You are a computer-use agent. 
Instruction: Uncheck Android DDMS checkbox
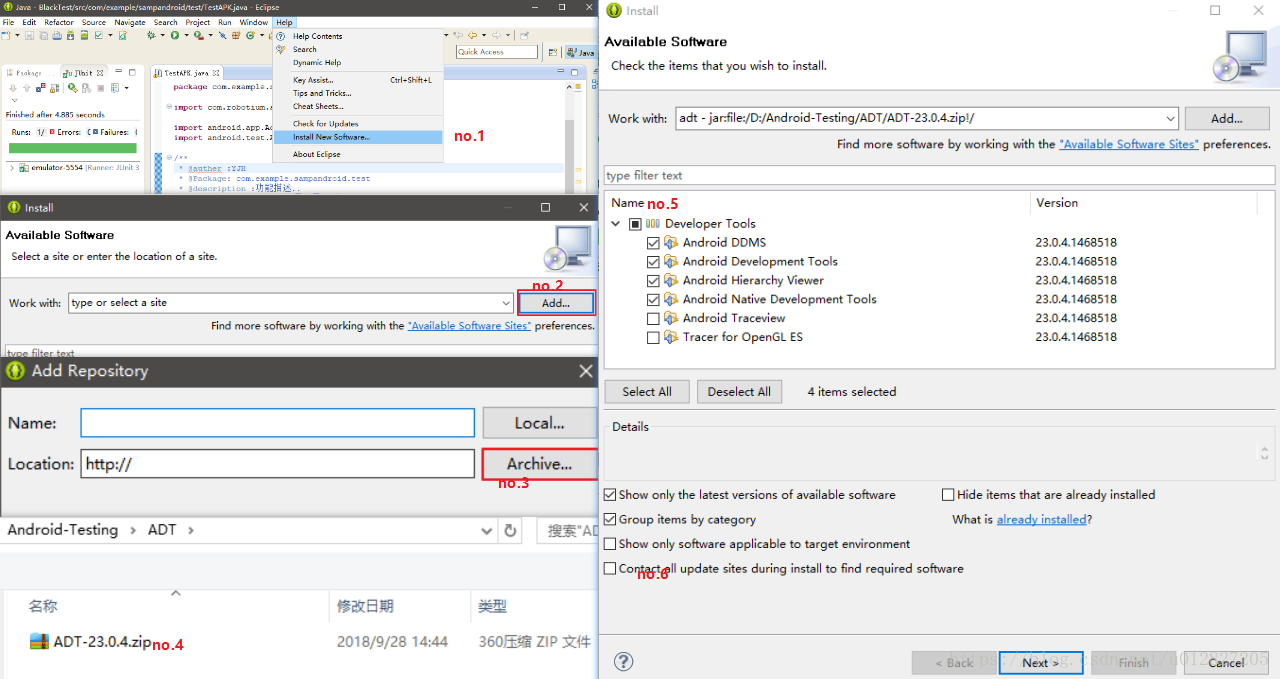click(x=653, y=243)
